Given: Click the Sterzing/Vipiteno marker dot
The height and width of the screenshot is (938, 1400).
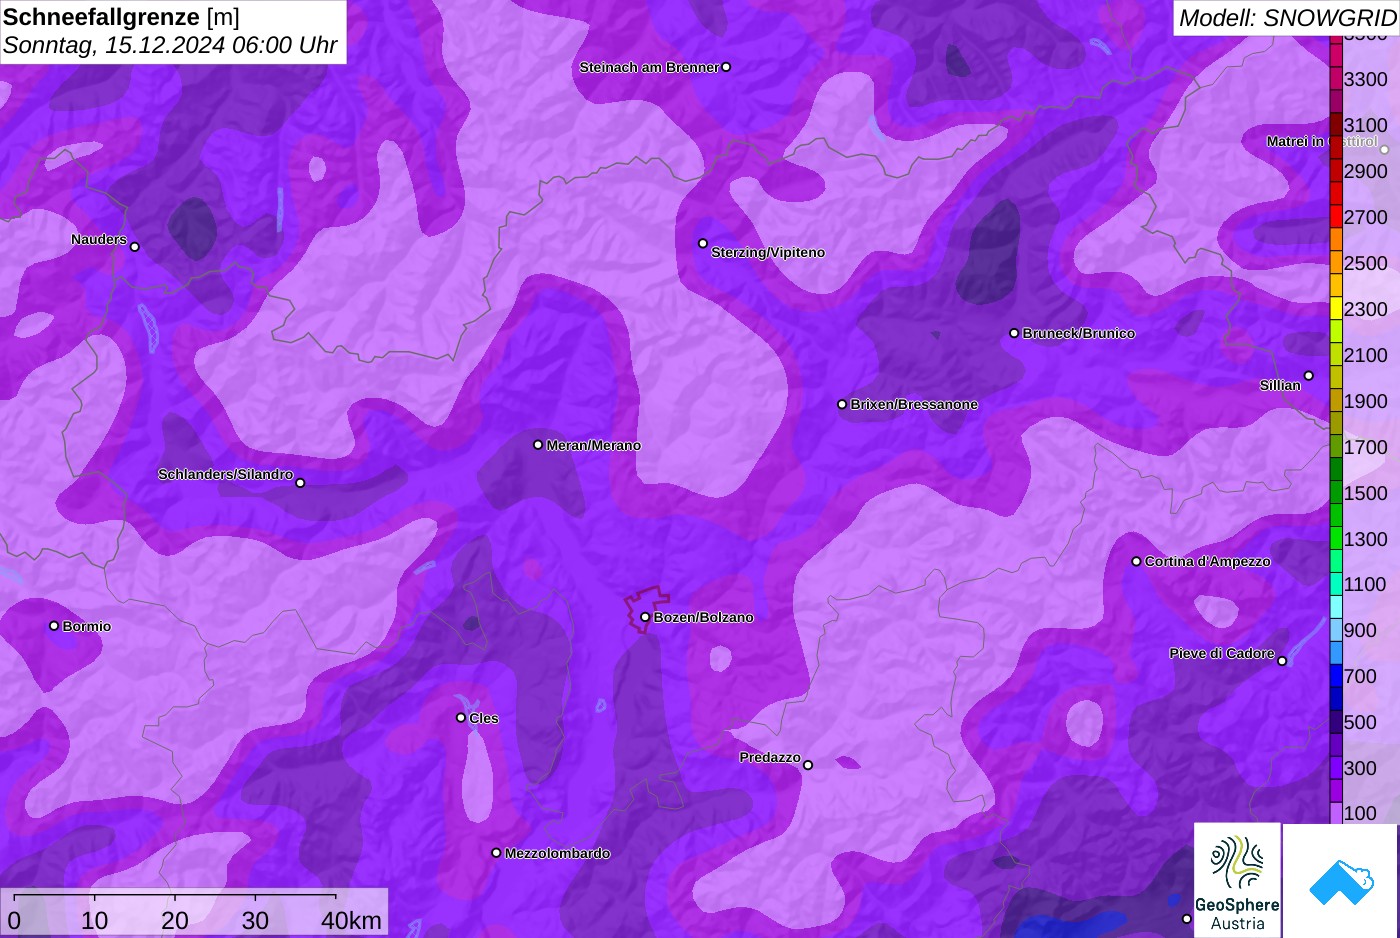Looking at the screenshot, I should coord(703,243).
